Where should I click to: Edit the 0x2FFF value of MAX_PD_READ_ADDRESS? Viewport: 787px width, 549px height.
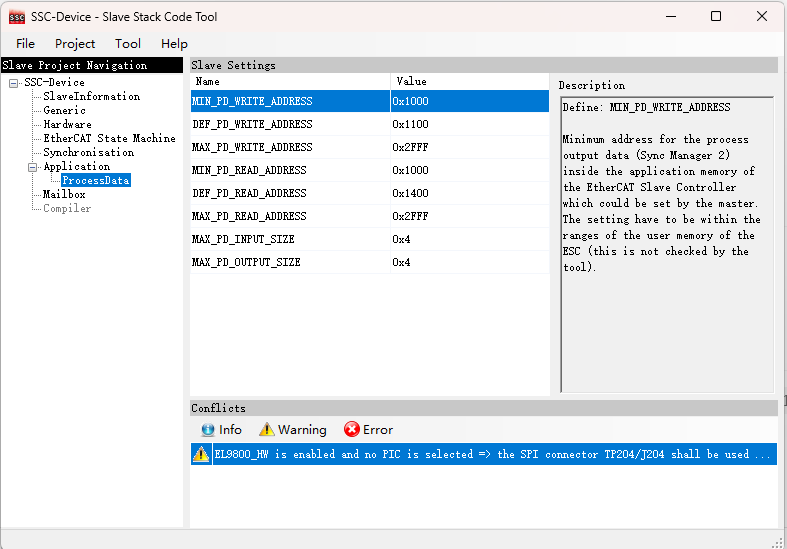(470, 217)
